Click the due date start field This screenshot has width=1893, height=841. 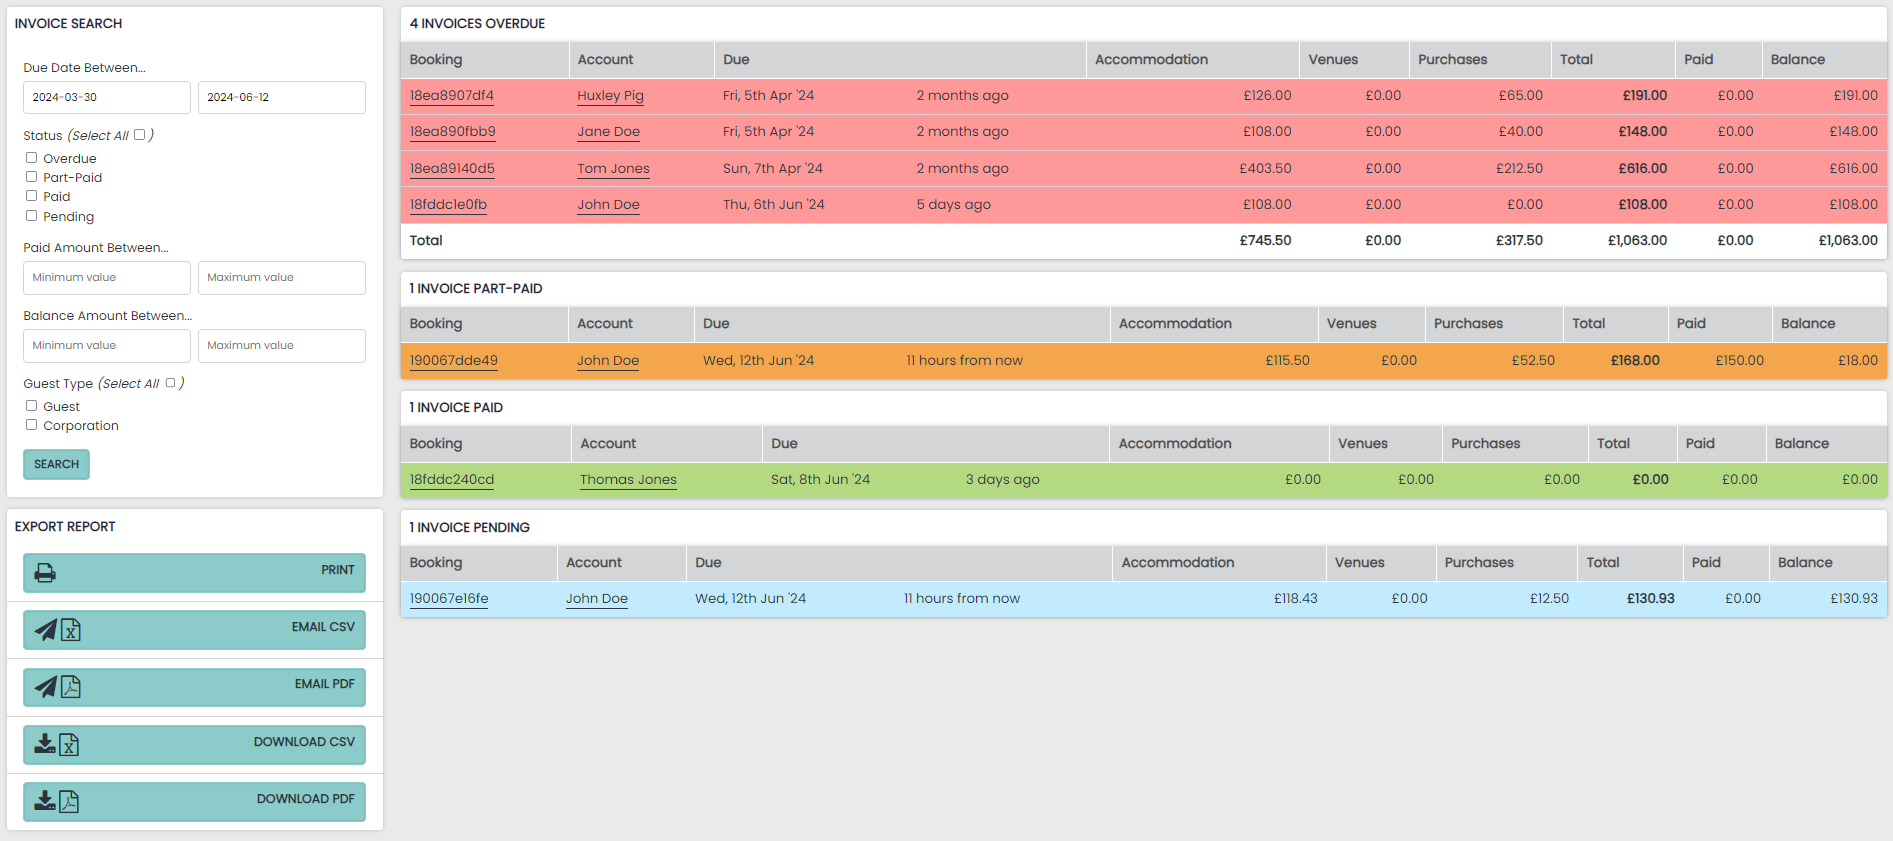(106, 98)
